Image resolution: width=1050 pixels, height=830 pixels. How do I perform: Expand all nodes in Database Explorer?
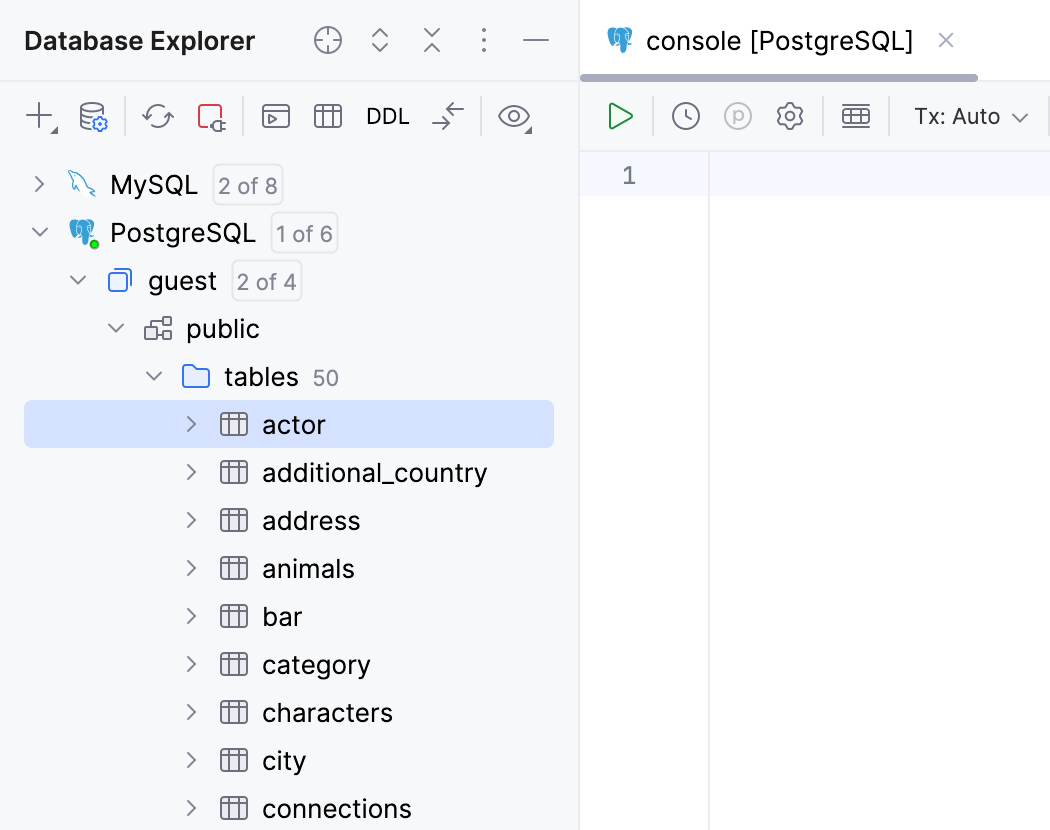pyautogui.click(x=379, y=40)
